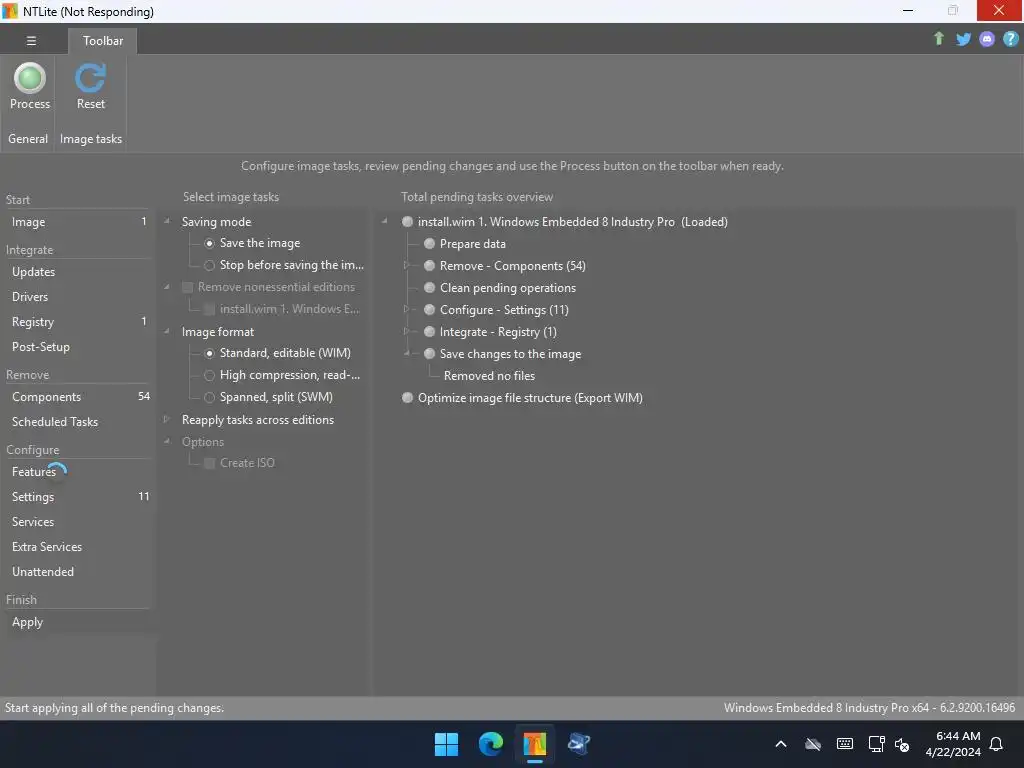
Task: Select Stop before saving the image option
Action: tap(209, 265)
